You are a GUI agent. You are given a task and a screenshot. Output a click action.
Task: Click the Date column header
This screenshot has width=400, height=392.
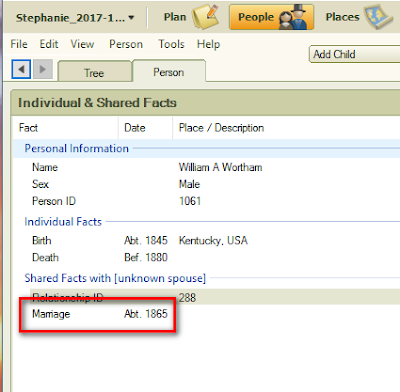pyautogui.click(x=145, y=128)
